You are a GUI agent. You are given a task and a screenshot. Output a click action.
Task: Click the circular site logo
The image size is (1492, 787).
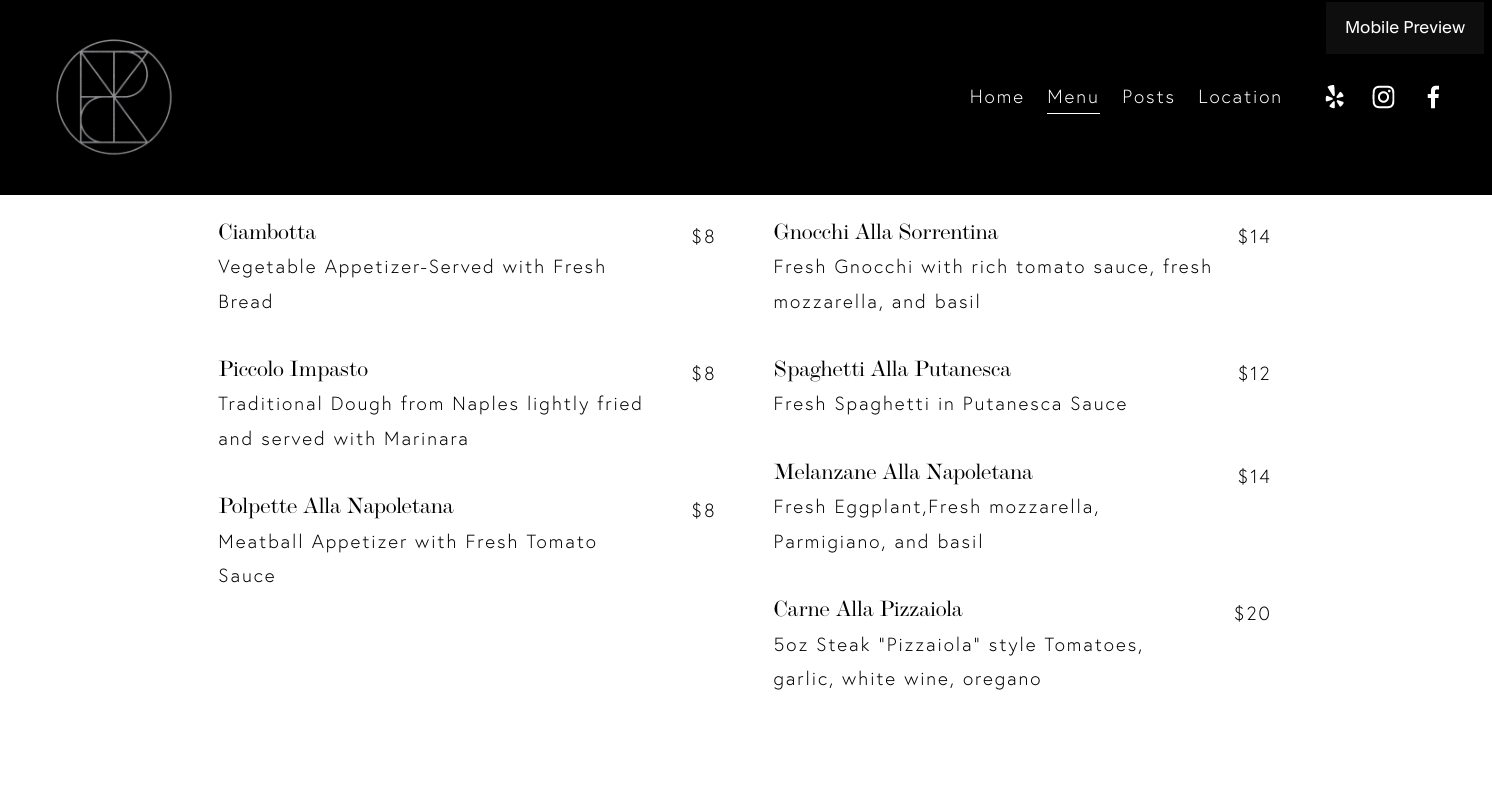(x=114, y=97)
